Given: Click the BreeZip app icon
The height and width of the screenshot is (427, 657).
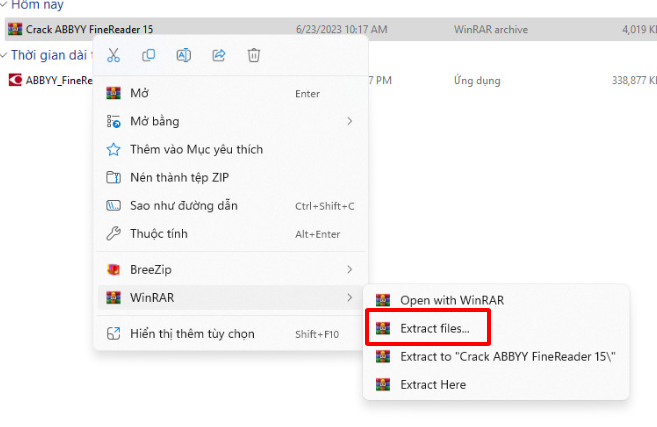Looking at the screenshot, I should coord(113,269).
